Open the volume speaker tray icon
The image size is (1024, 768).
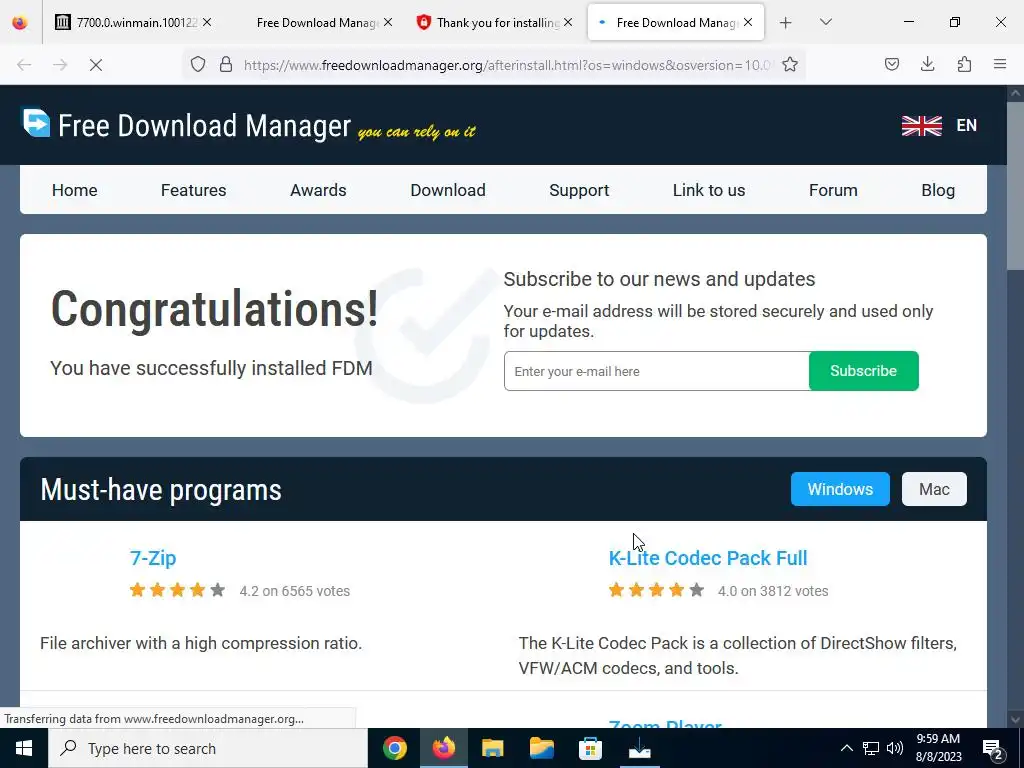click(895, 748)
